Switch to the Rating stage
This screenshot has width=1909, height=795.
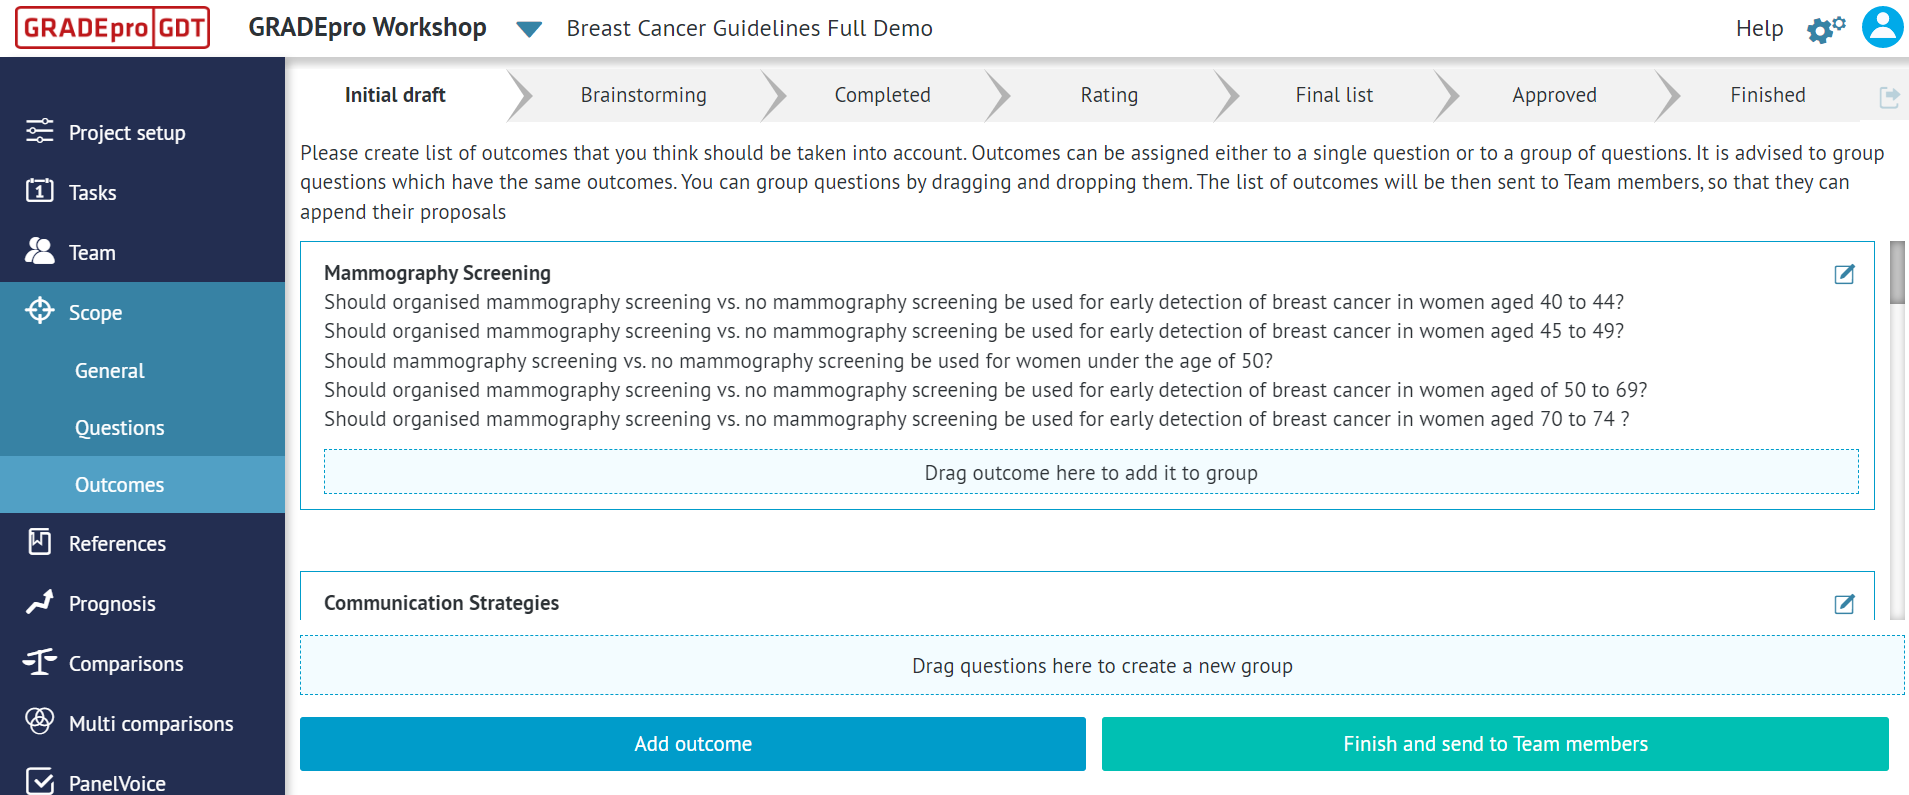click(x=1108, y=95)
